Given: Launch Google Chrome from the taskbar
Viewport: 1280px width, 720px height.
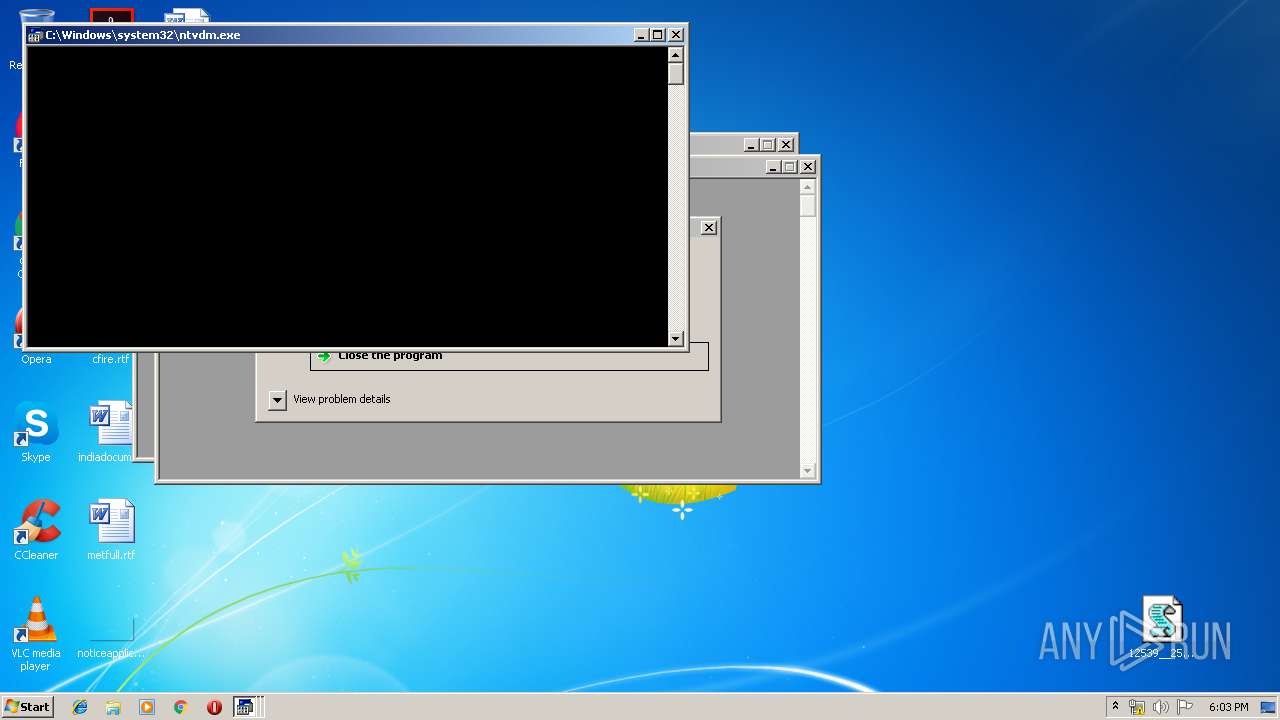Looking at the screenshot, I should click(x=180, y=707).
